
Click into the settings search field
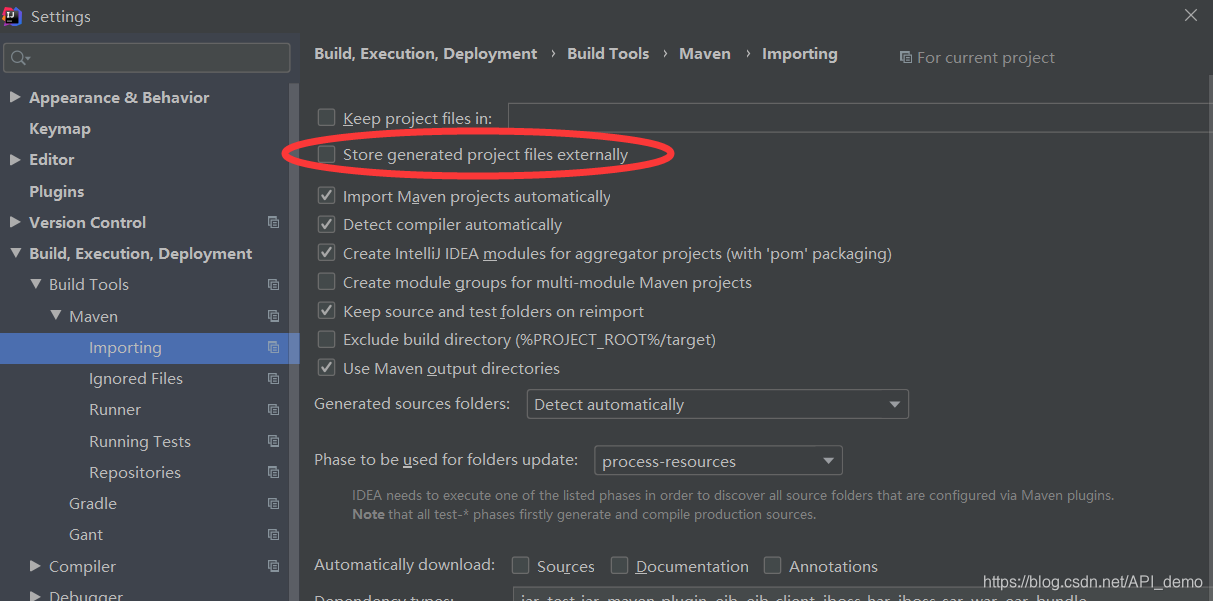(147, 58)
